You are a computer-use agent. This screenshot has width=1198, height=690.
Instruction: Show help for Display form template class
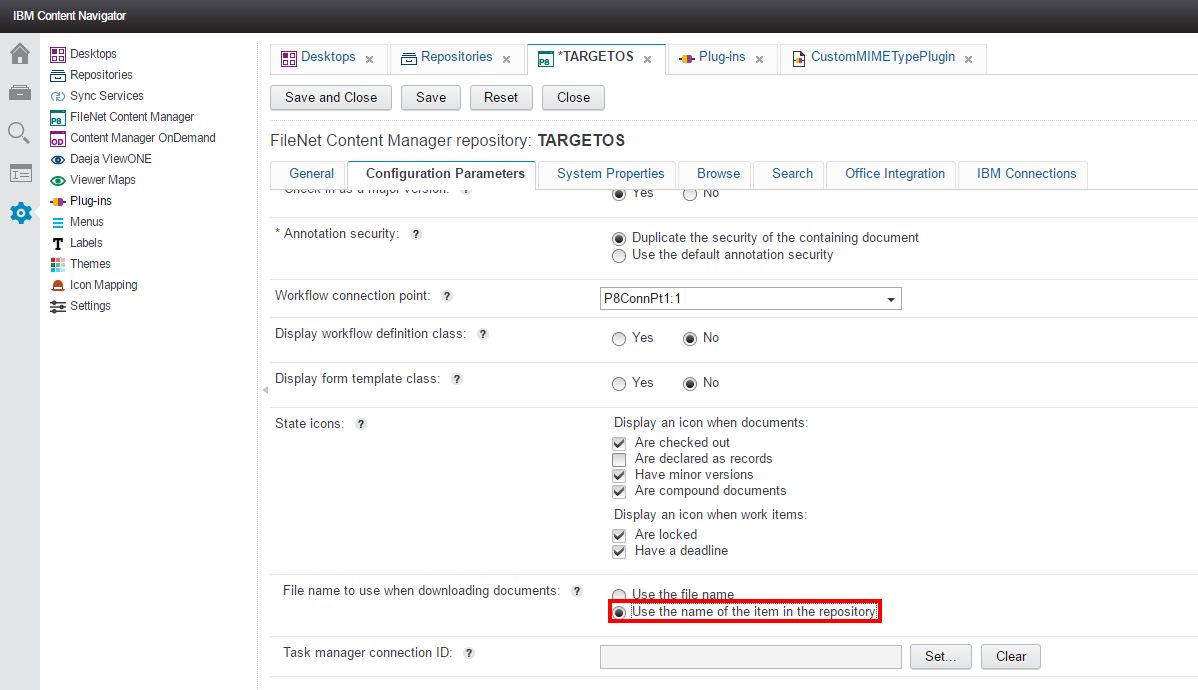click(457, 379)
